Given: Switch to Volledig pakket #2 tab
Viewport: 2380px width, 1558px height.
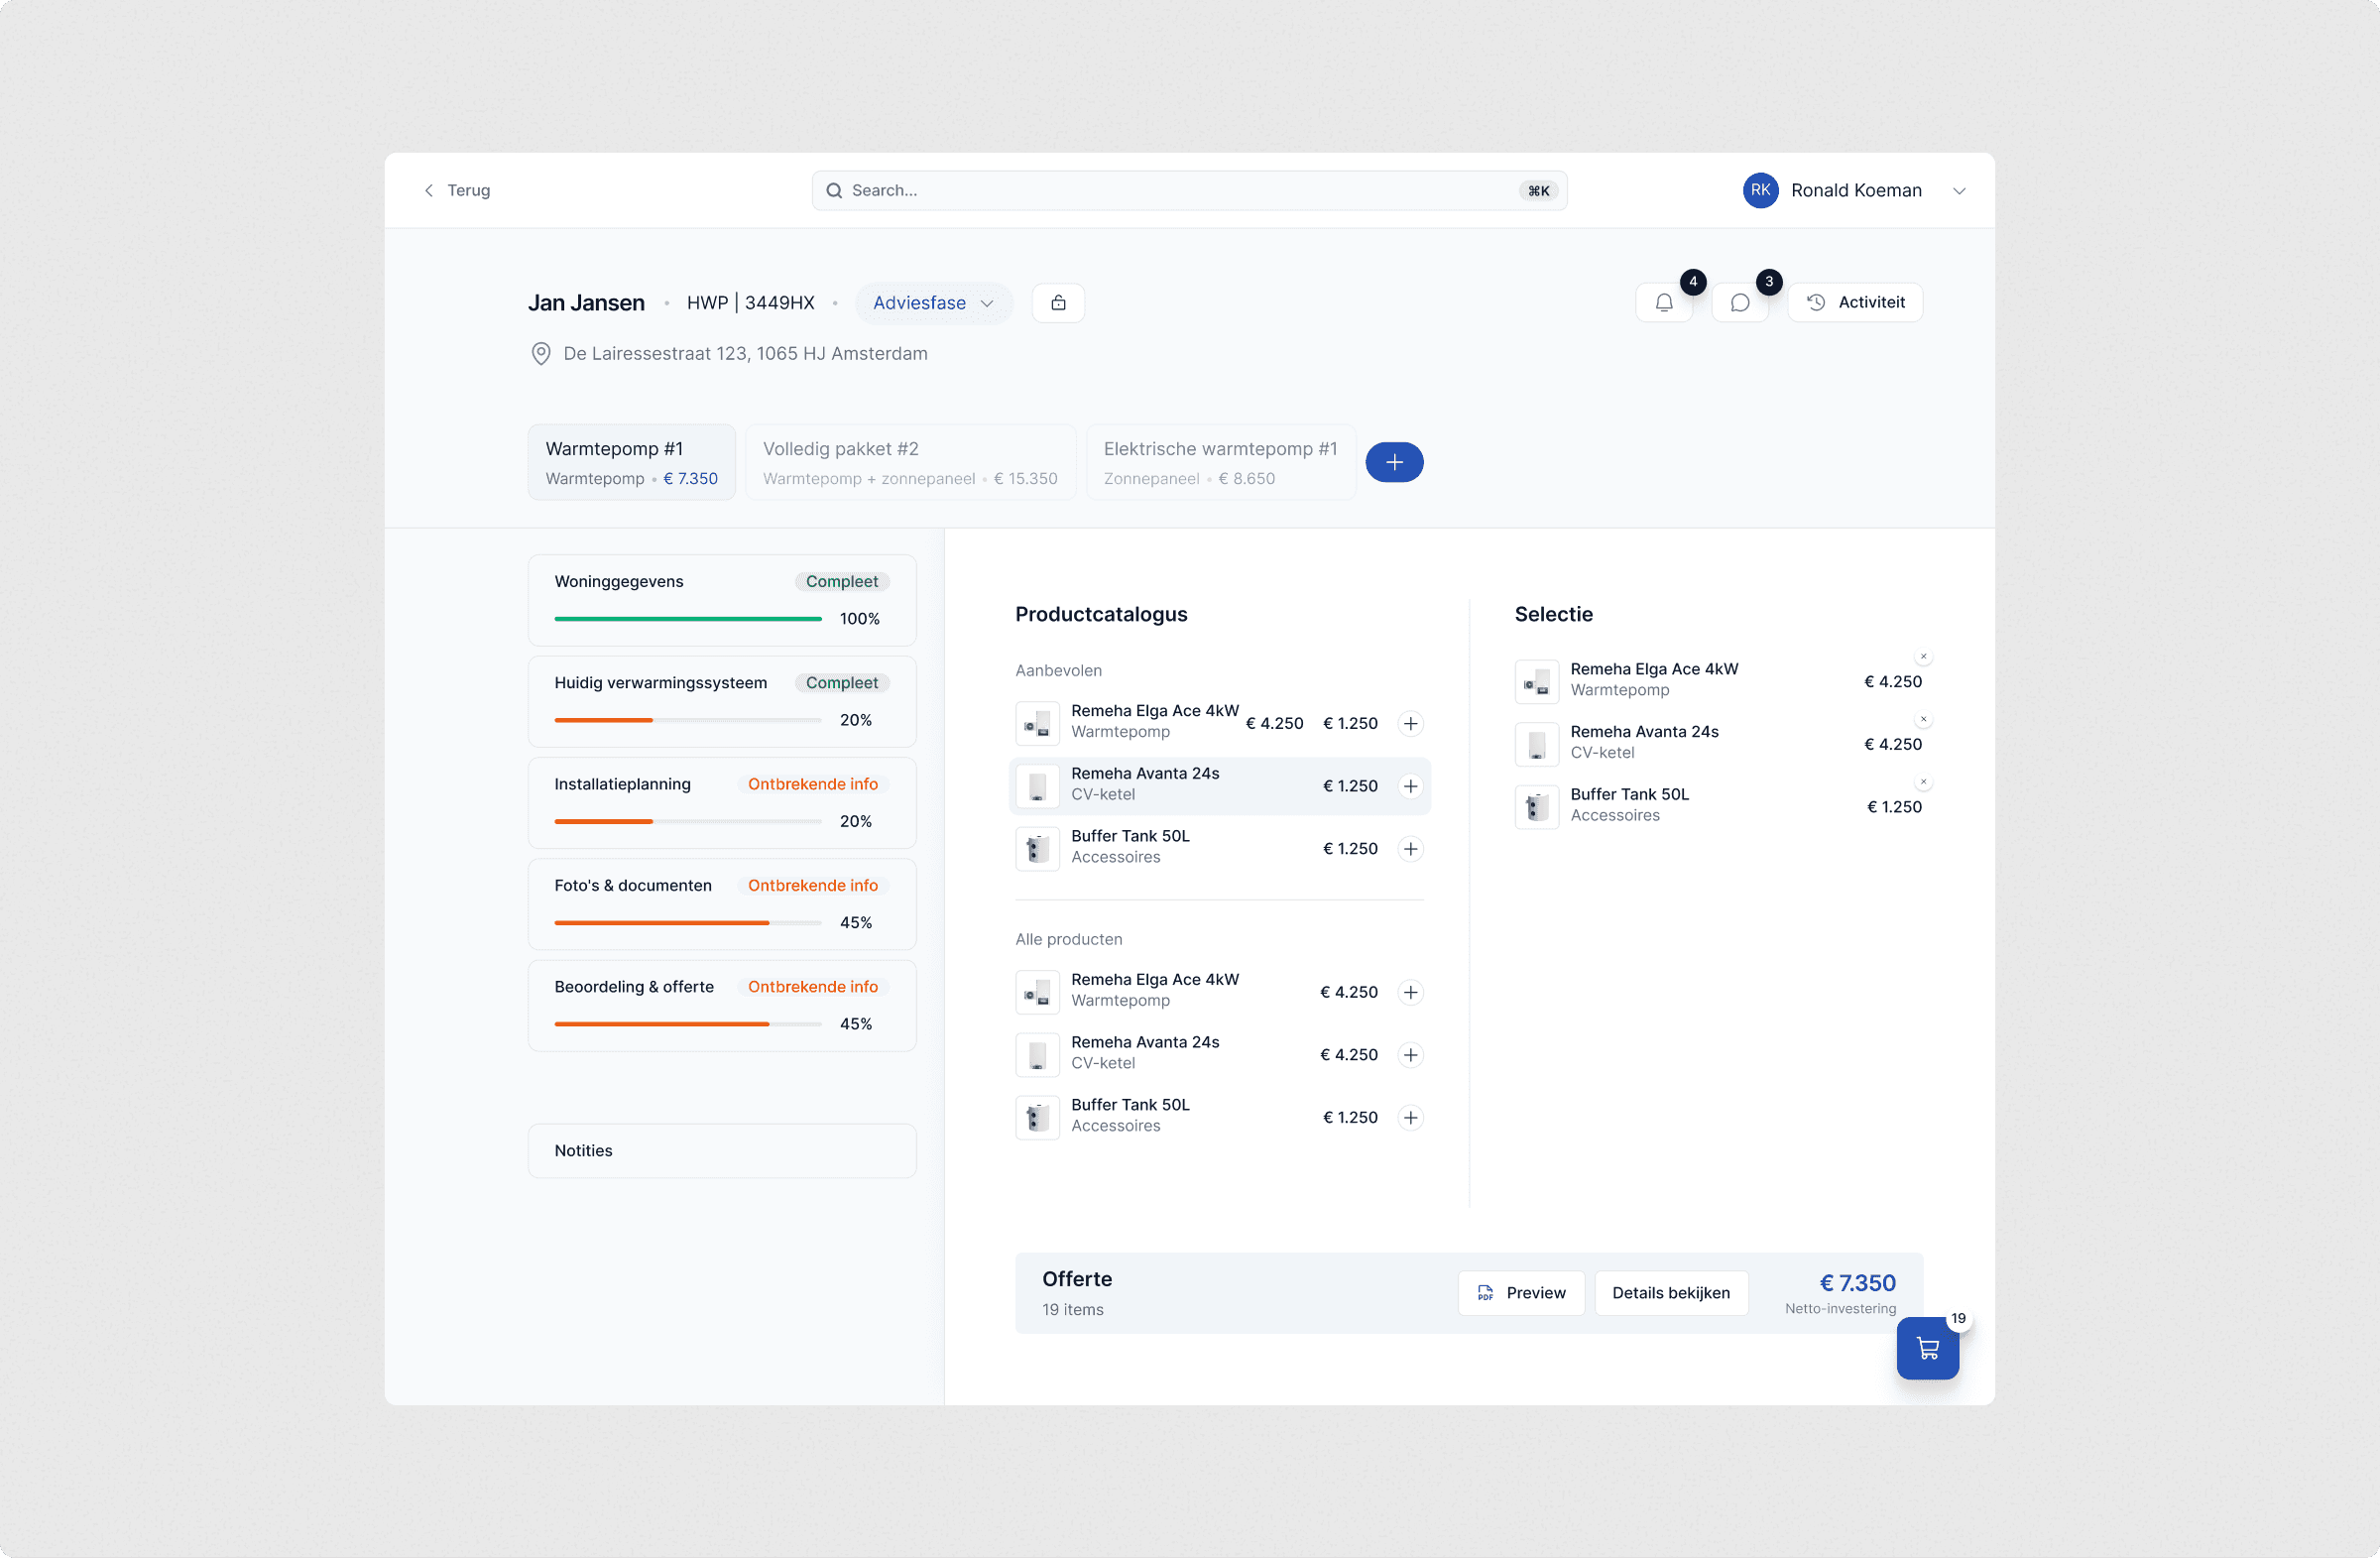Looking at the screenshot, I should [x=911, y=462].
